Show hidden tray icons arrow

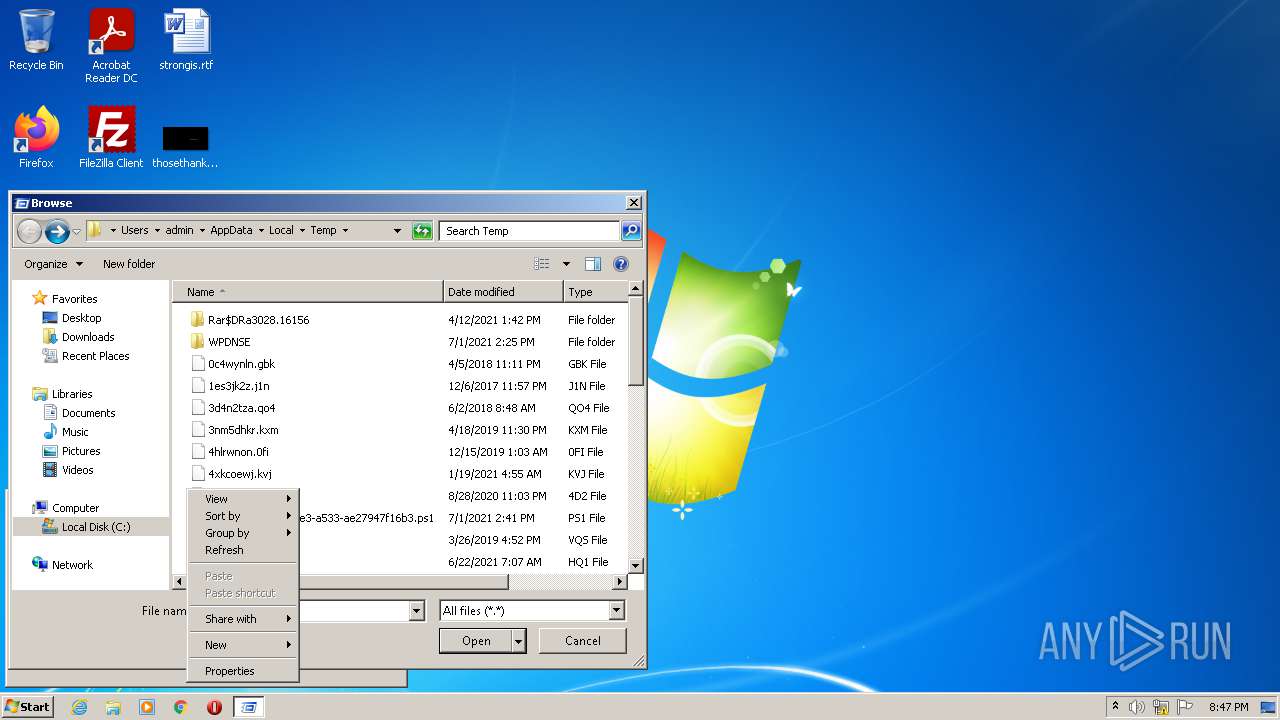1116,707
